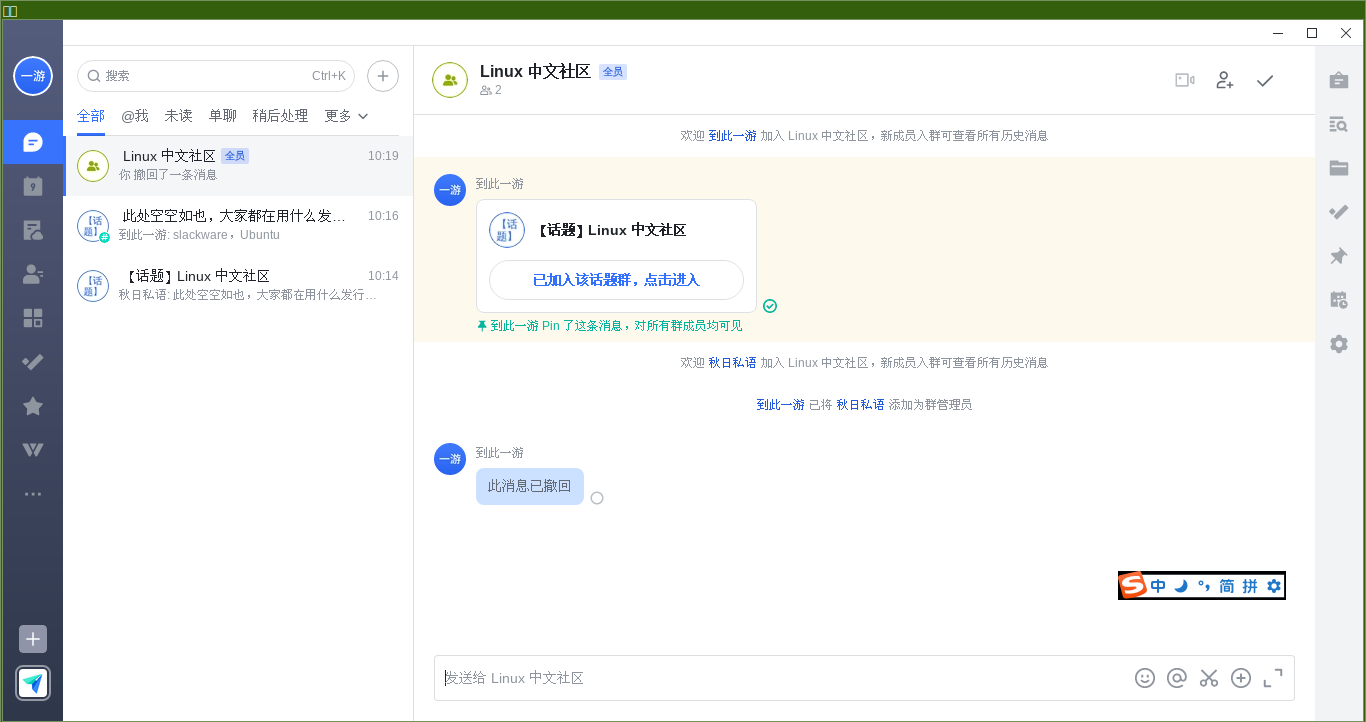Switch to the 未读 tab
This screenshot has width=1366, height=722.
pyautogui.click(x=178, y=116)
